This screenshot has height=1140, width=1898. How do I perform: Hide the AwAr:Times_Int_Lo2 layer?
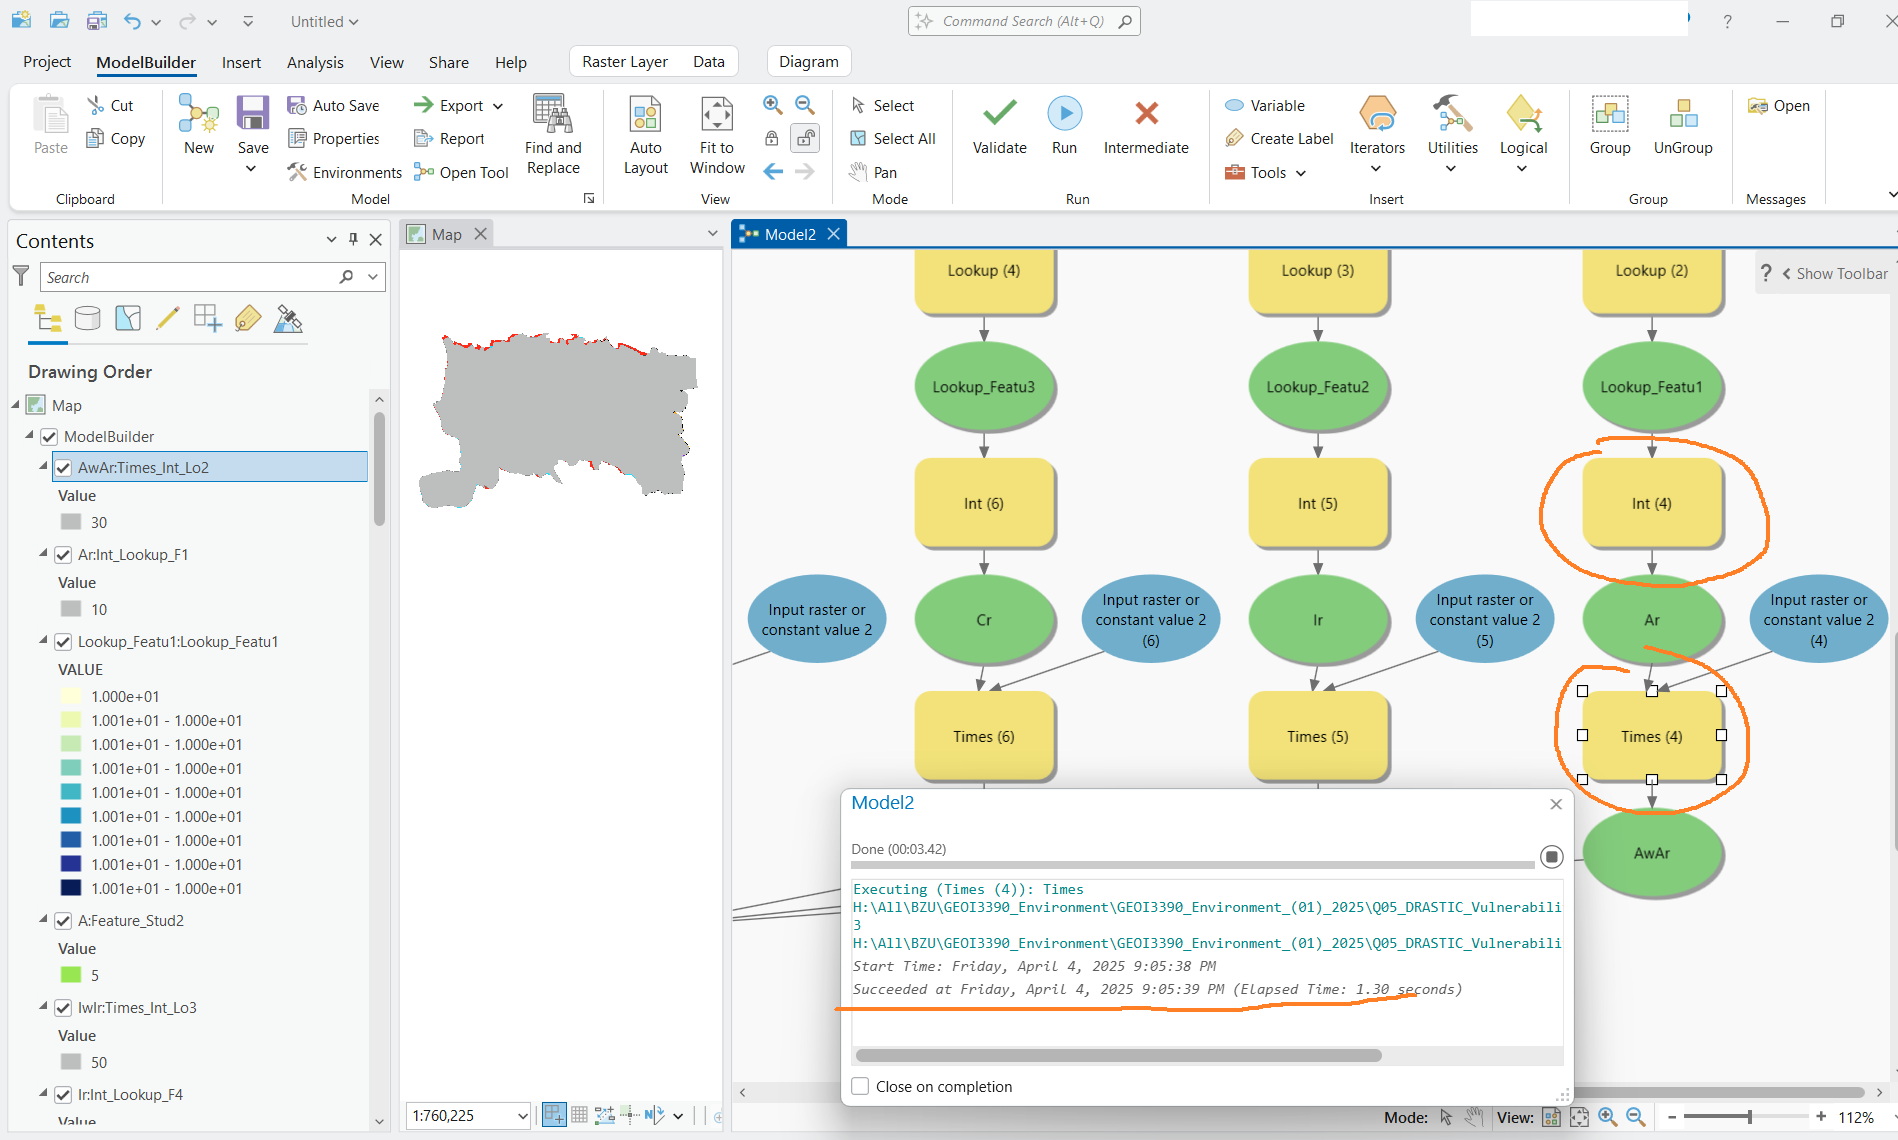pos(64,467)
